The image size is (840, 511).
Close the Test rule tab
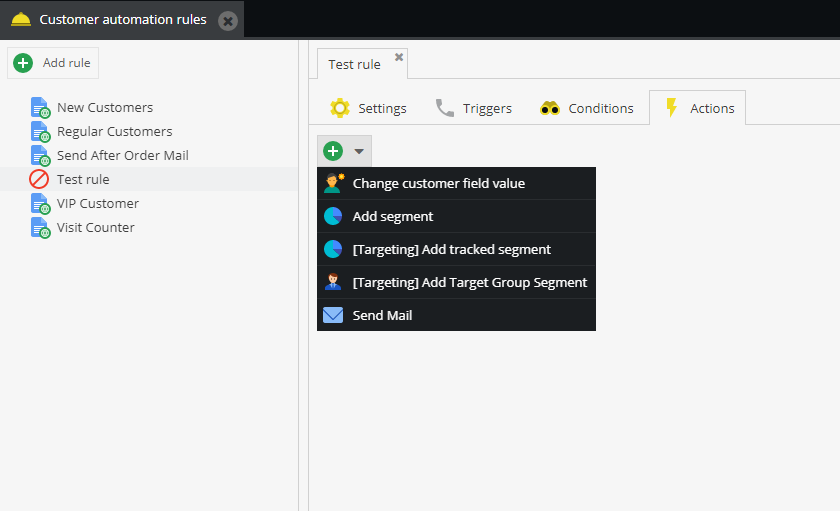point(399,57)
